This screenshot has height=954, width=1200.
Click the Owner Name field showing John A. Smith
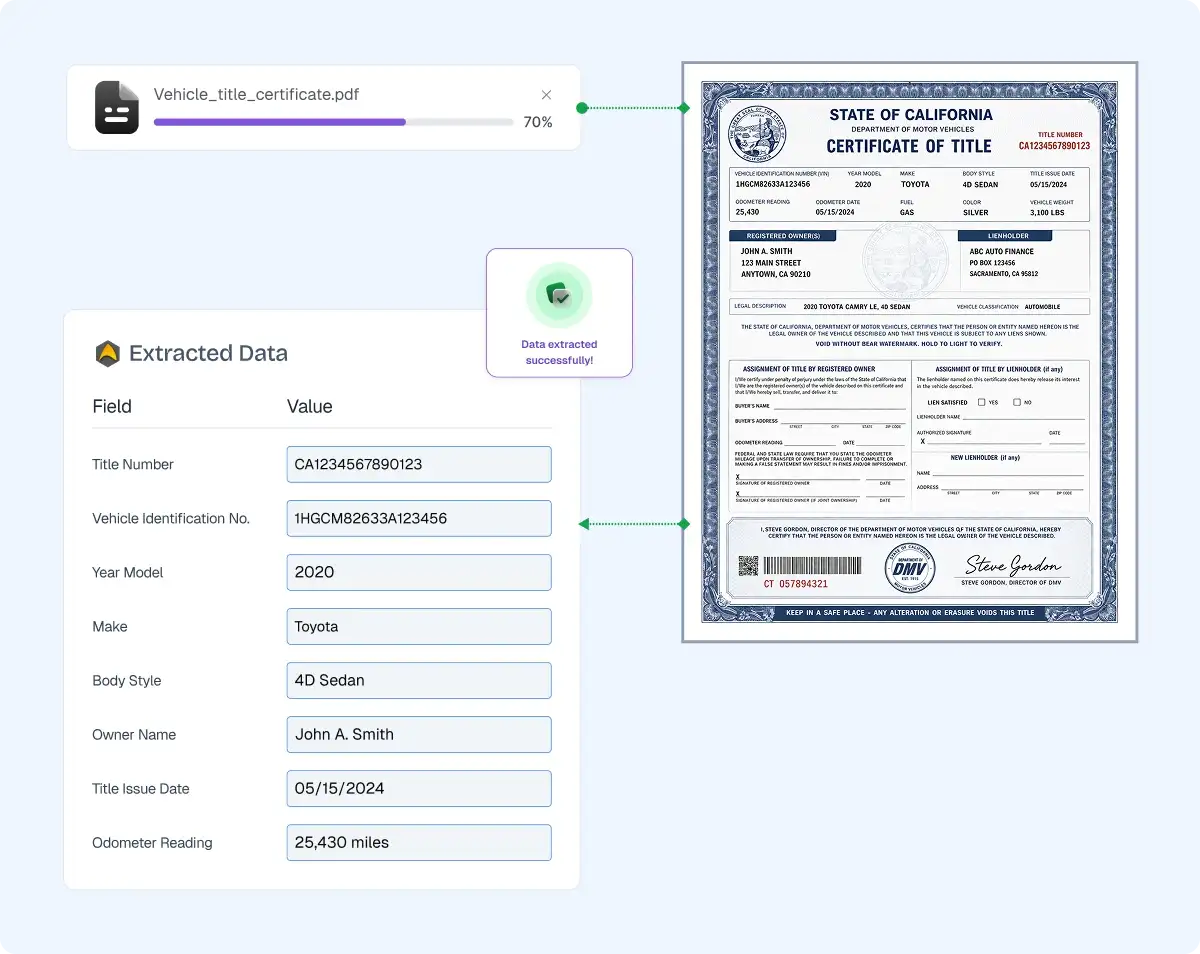418,734
